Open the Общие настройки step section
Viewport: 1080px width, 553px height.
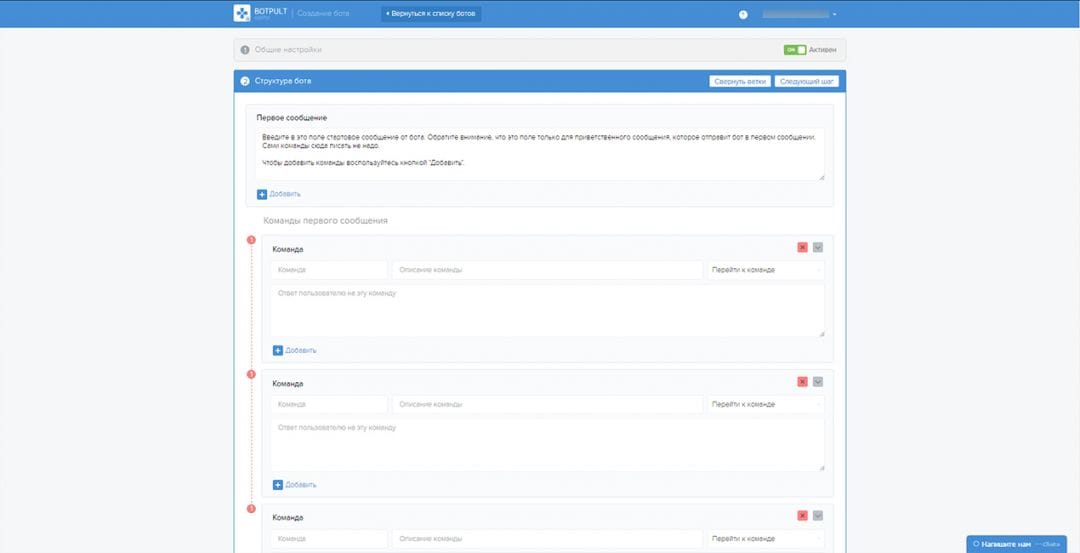point(288,50)
